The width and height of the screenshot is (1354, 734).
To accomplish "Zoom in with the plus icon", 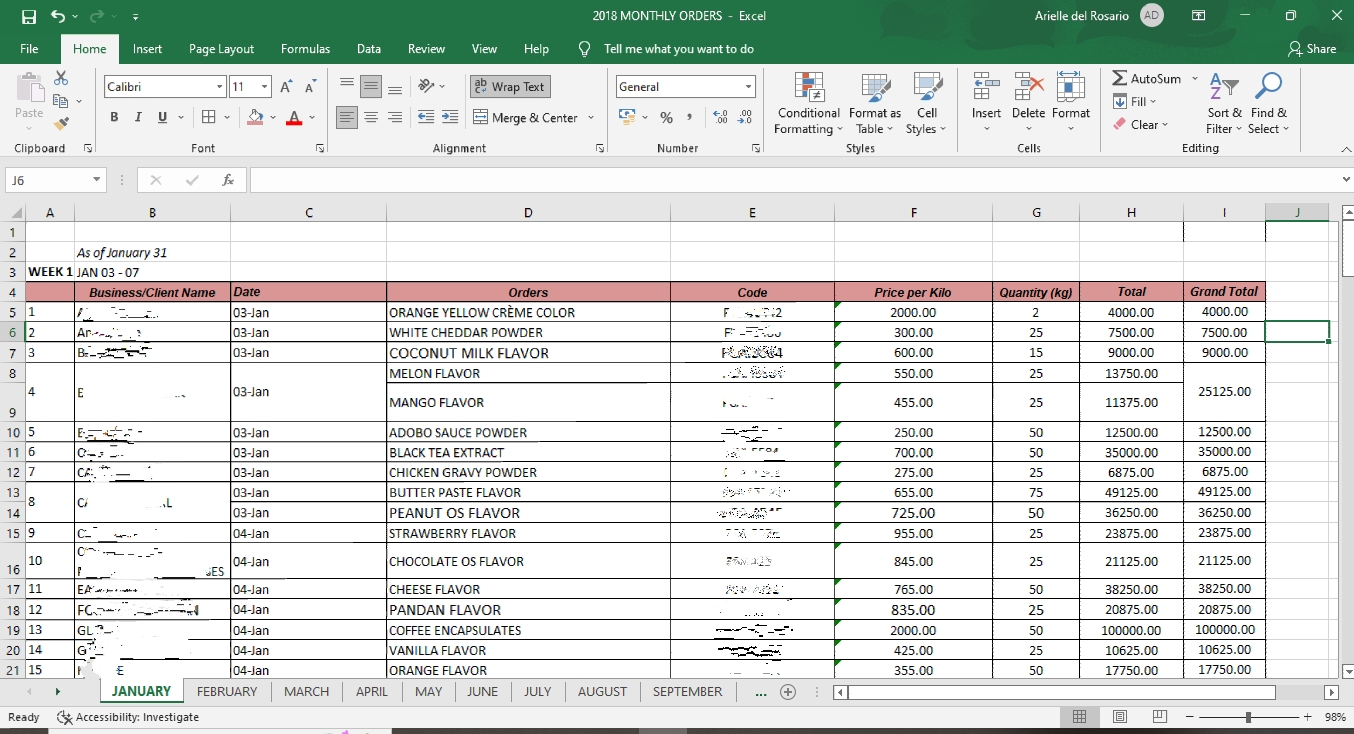I will point(1307,717).
